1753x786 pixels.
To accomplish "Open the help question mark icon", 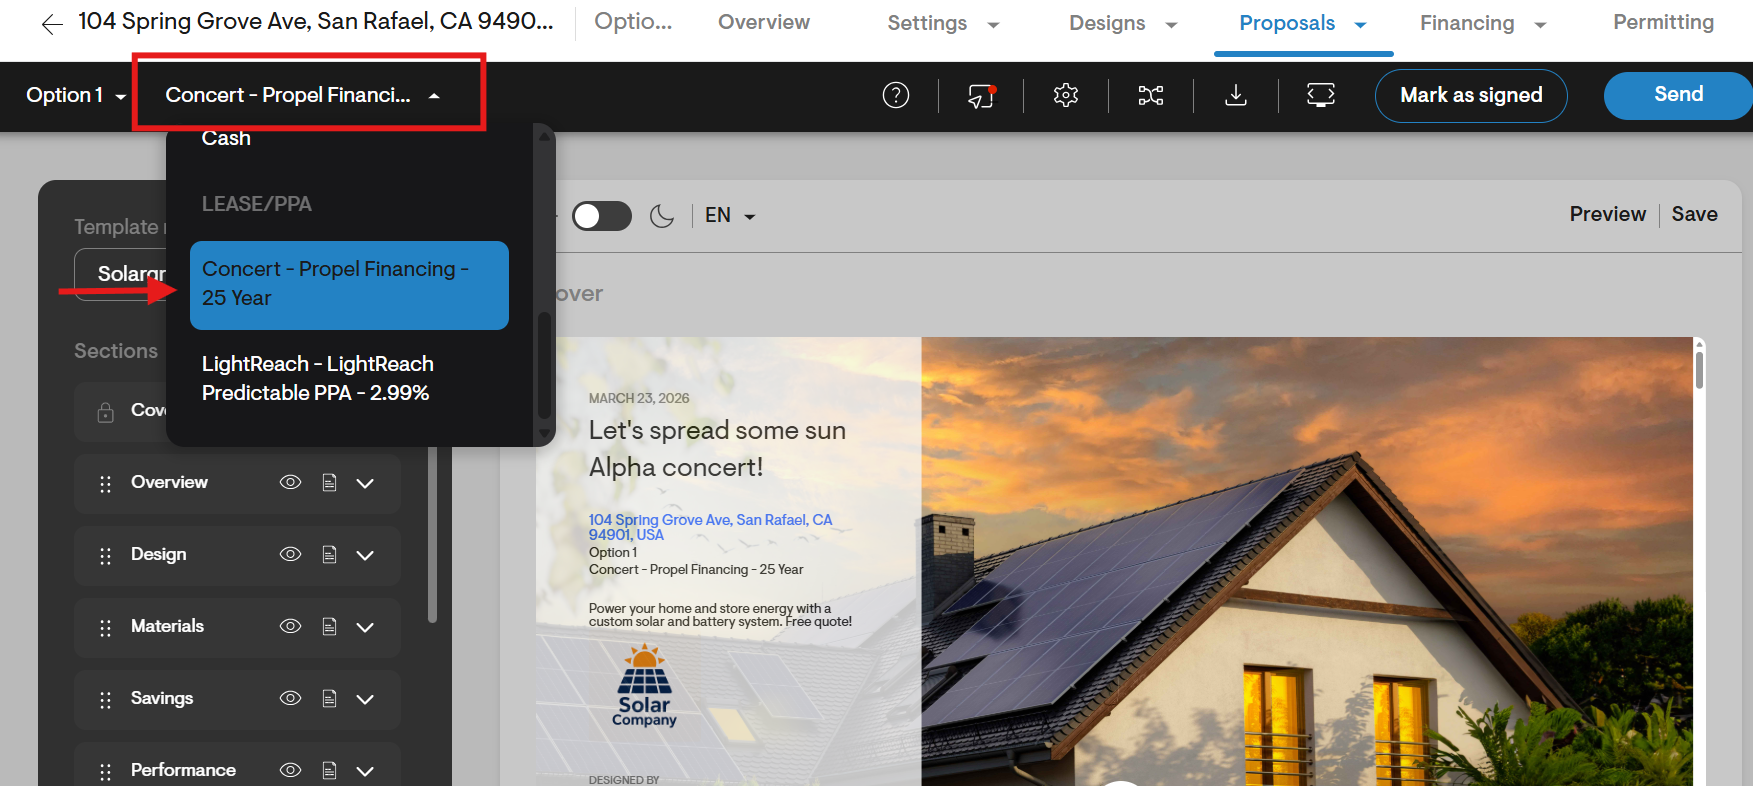I will [x=896, y=95].
